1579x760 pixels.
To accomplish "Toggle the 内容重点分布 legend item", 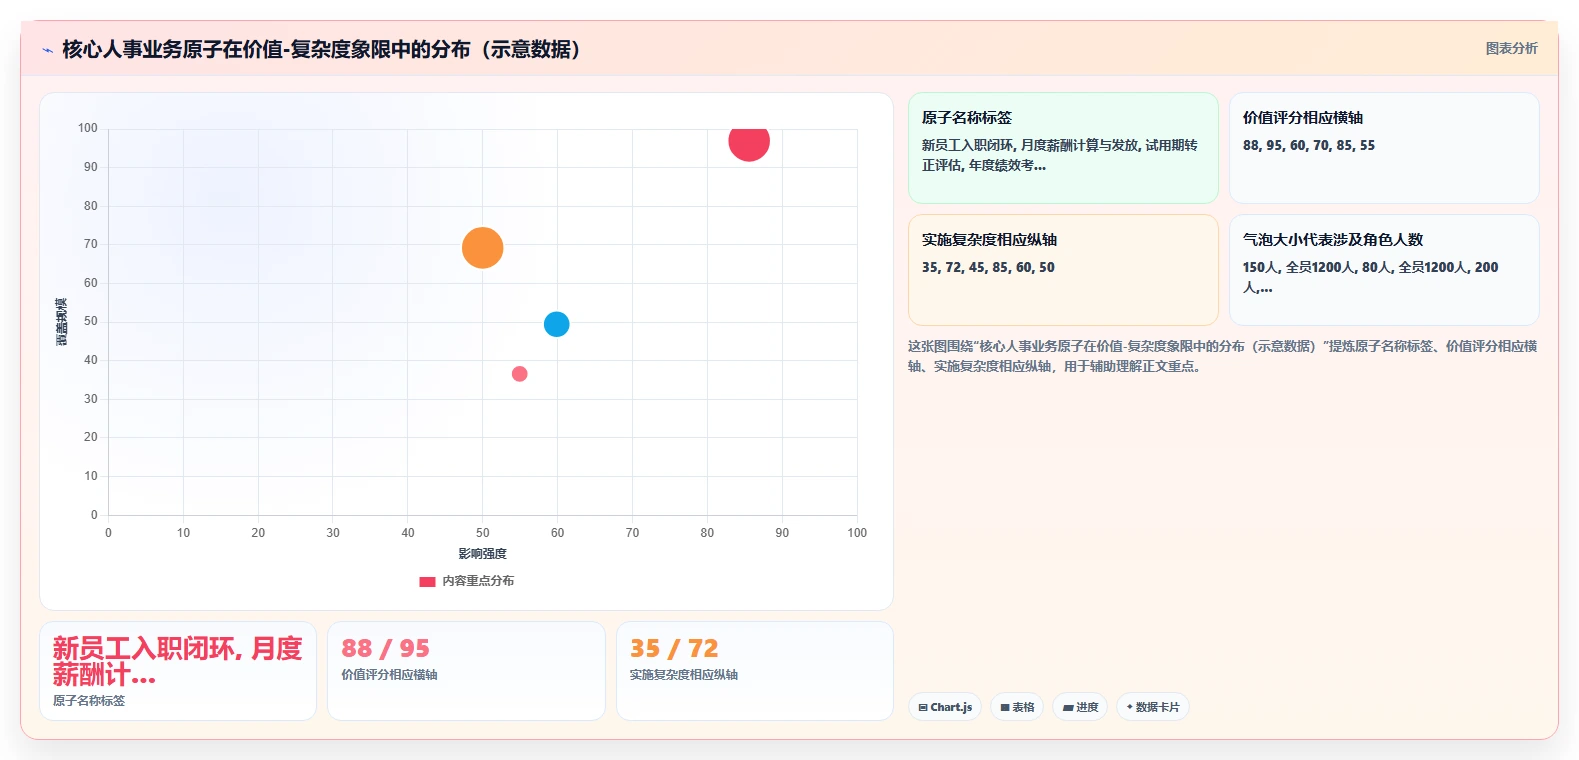I will coord(466,581).
